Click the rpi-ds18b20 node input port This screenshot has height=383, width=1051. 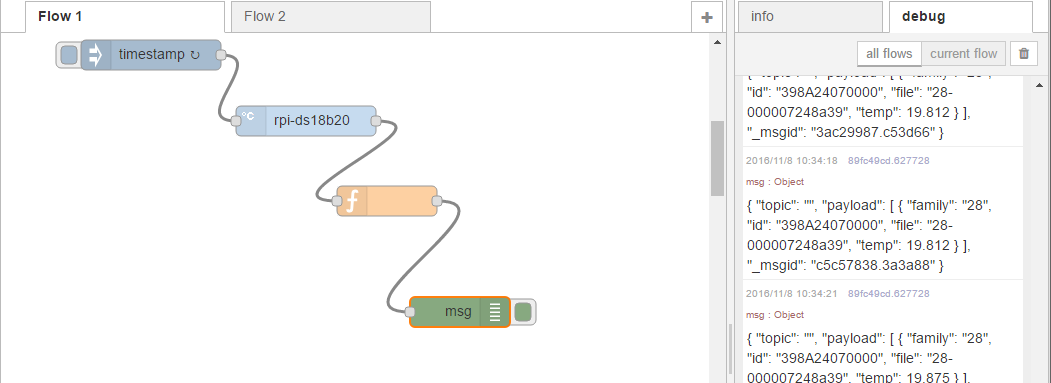tap(236, 121)
